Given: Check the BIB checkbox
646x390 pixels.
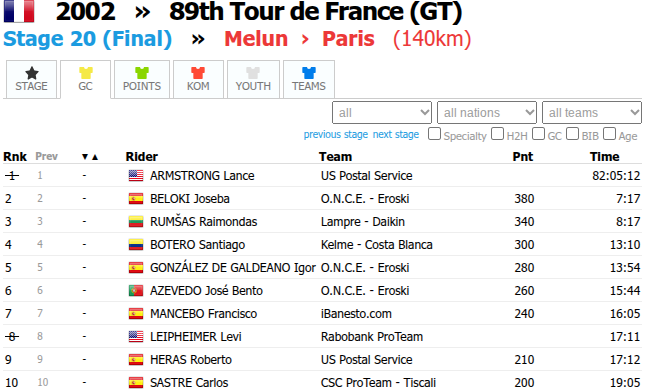Looking at the screenshot, I should [x=572, y=134].
